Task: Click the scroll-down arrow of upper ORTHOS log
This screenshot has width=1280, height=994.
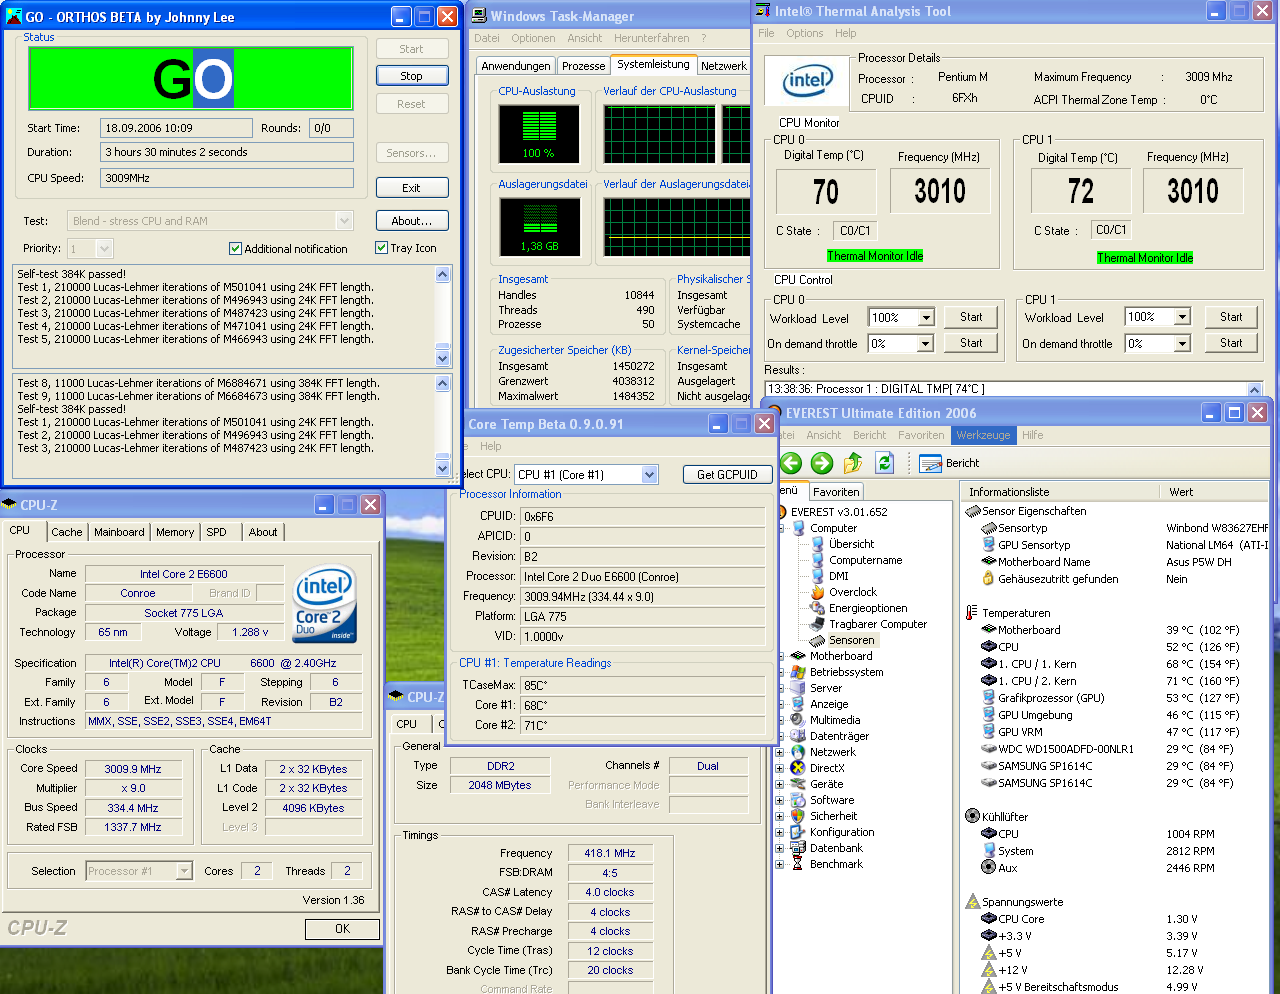Action: coord(443,358)
